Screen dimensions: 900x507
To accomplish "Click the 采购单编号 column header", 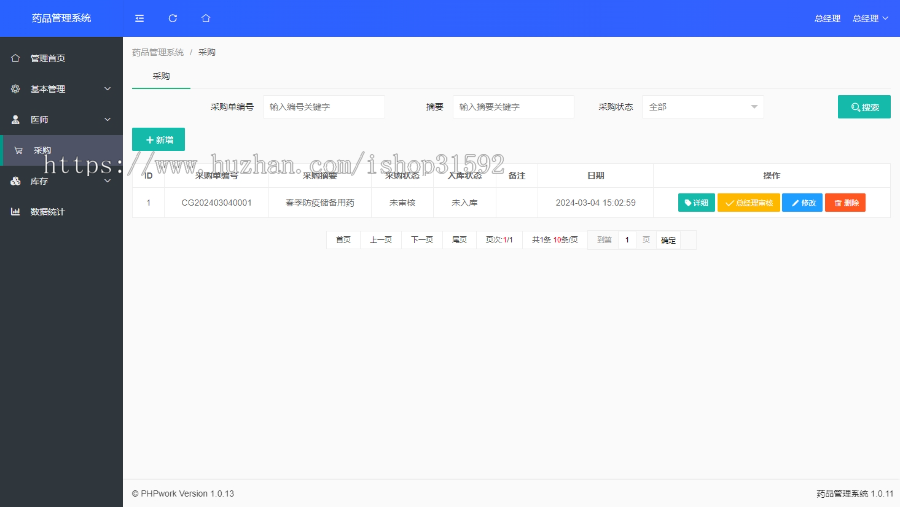I will (216, 176).
